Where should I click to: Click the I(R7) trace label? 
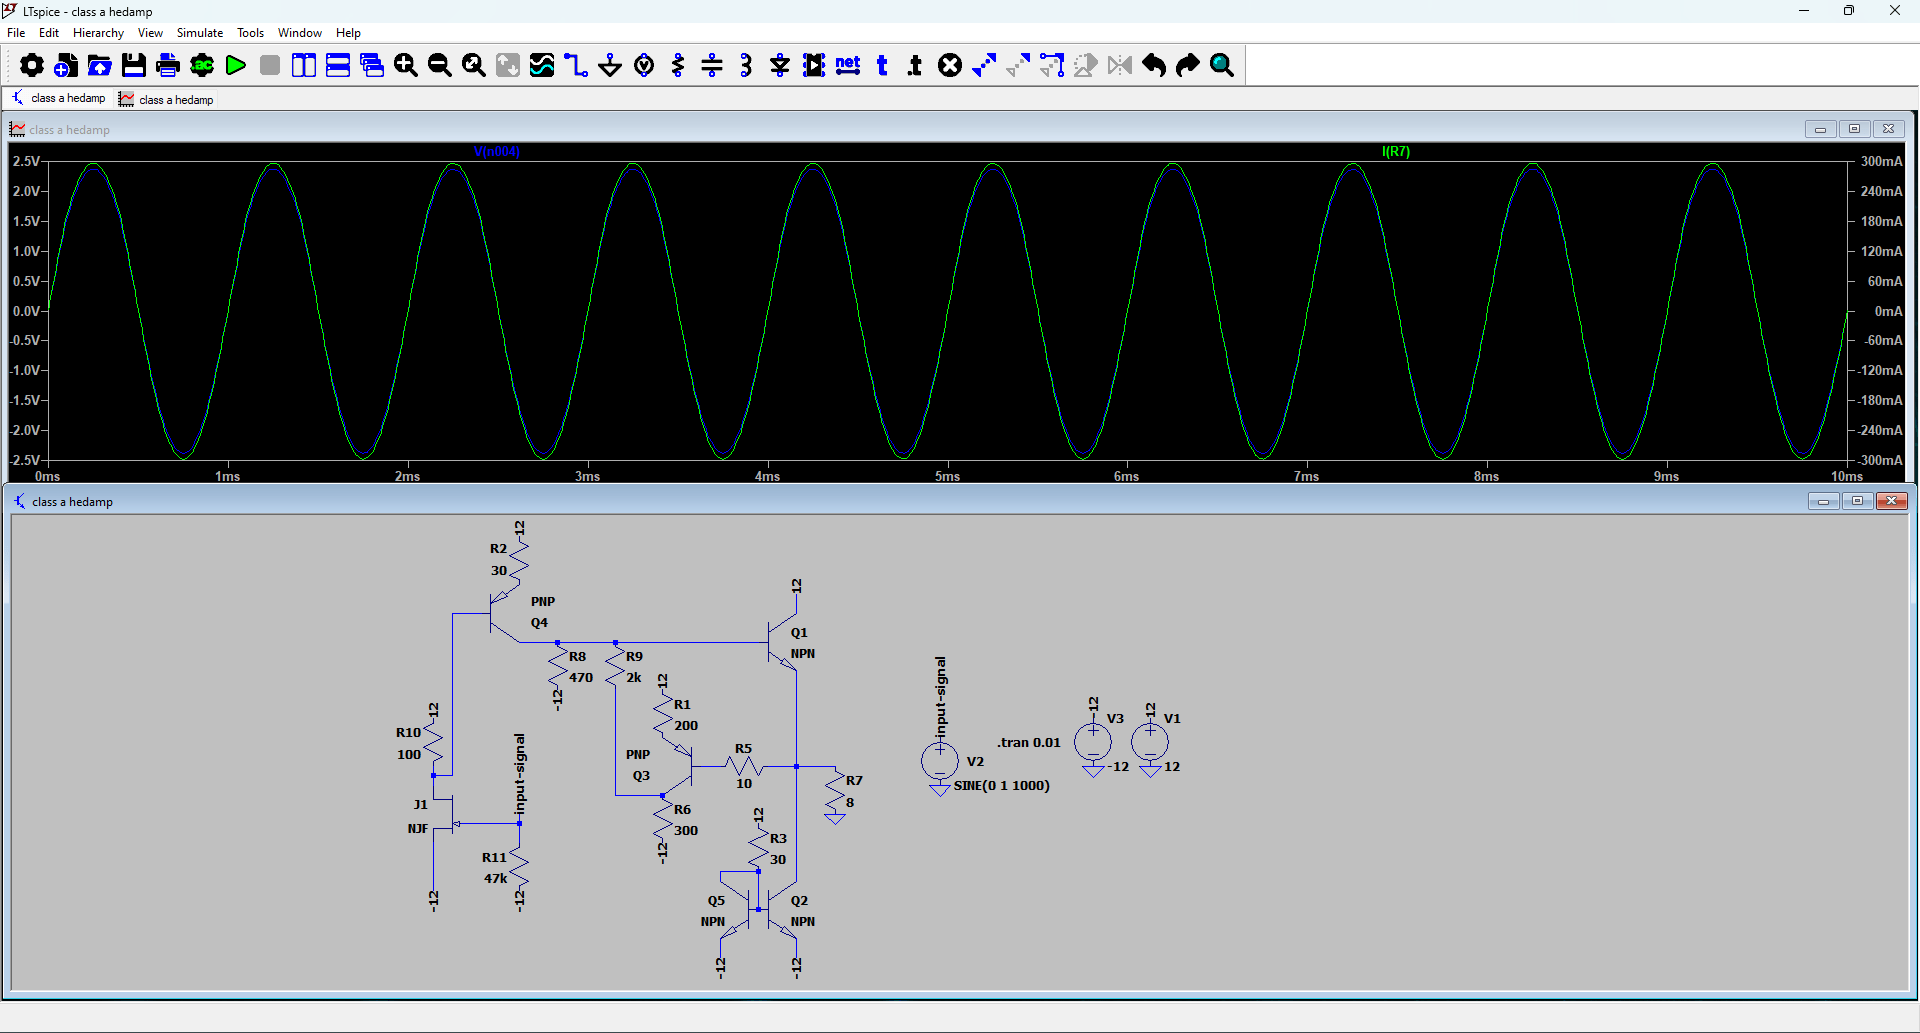[1396, 152]
